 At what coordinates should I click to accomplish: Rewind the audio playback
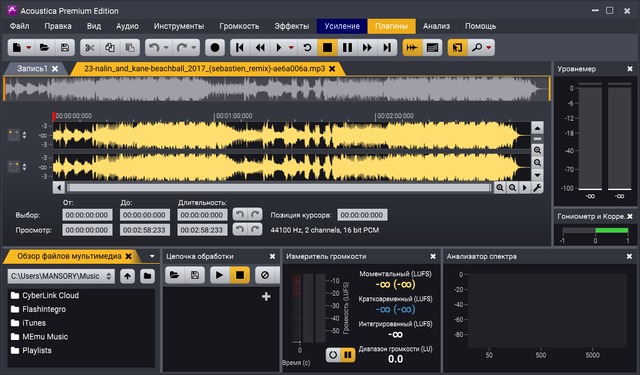(260, 48)
